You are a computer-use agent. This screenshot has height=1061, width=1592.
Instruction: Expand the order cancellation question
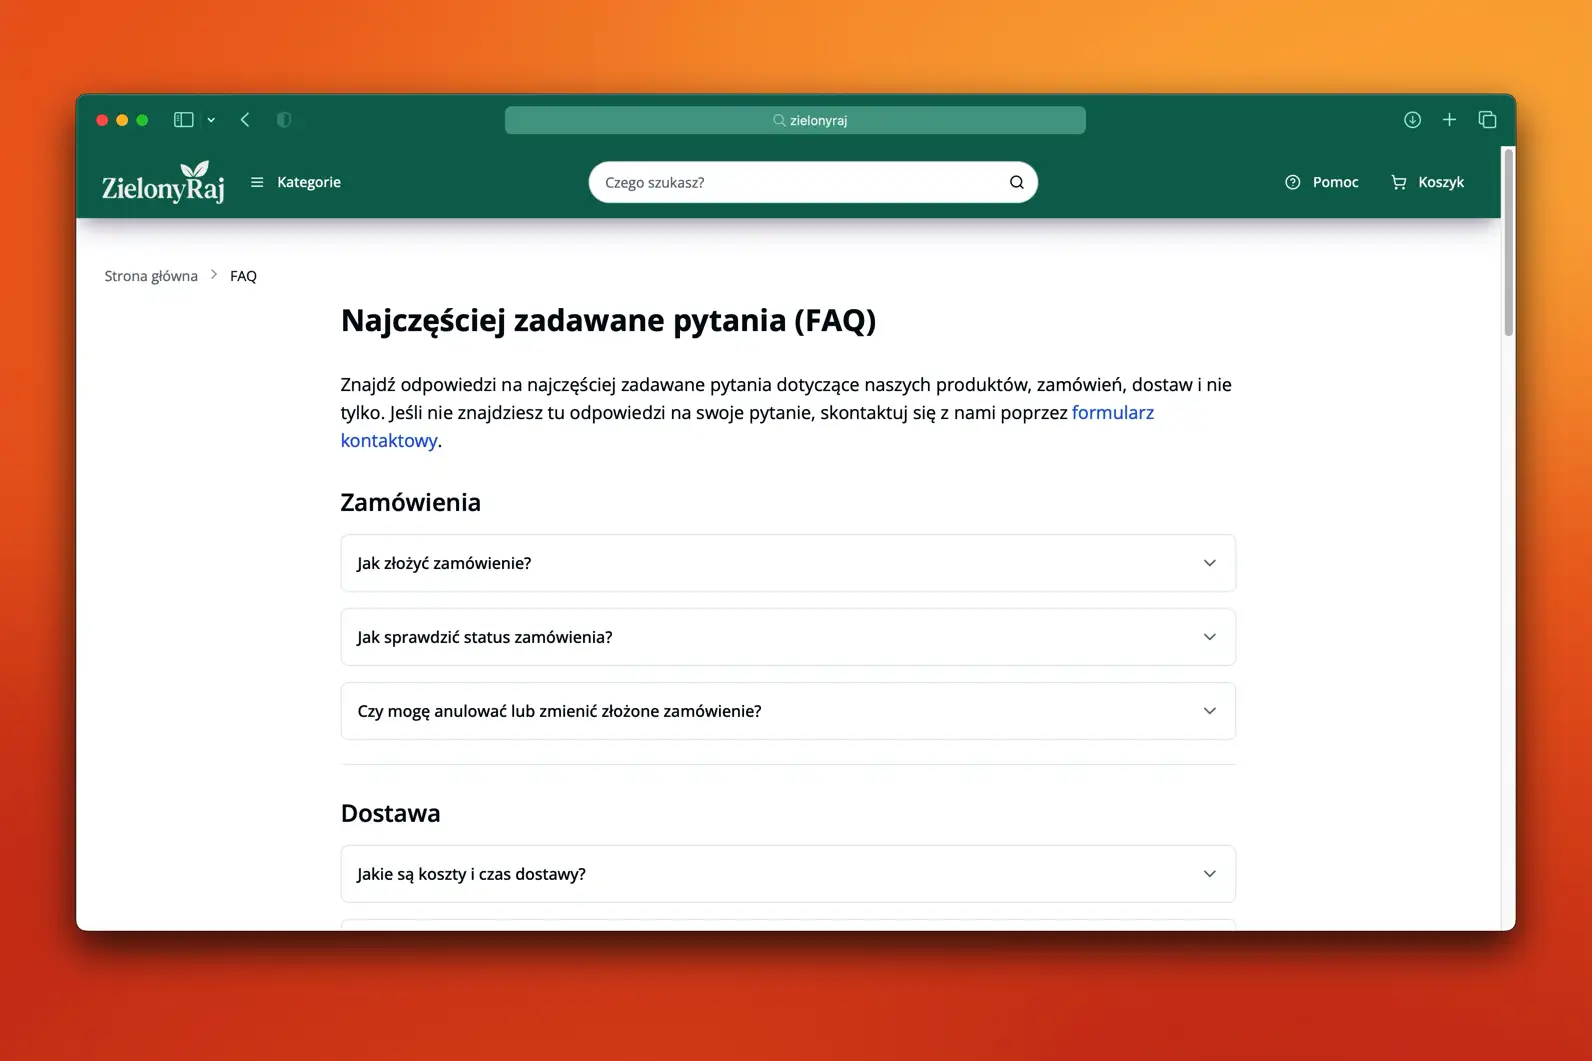click(x=787, y=711)
